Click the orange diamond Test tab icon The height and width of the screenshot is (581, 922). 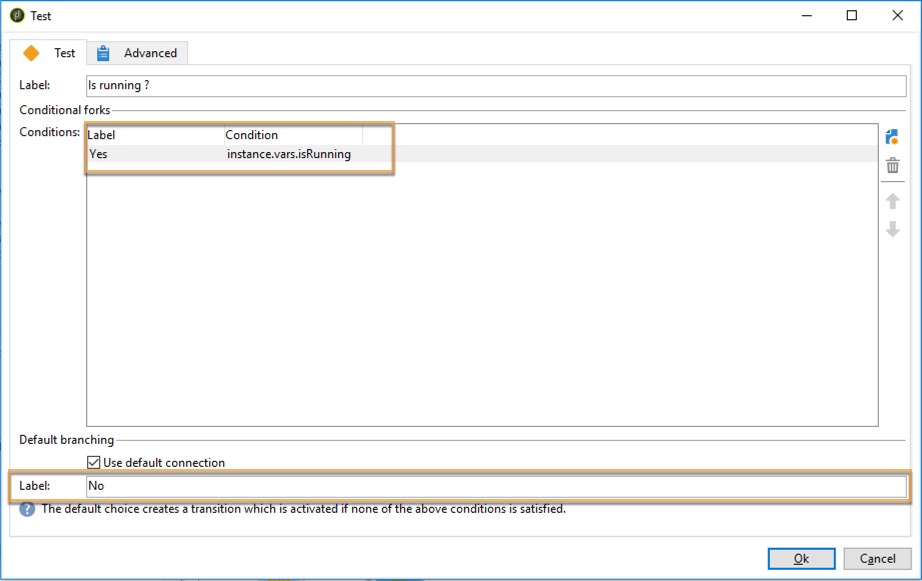click(x=31, y=53)
